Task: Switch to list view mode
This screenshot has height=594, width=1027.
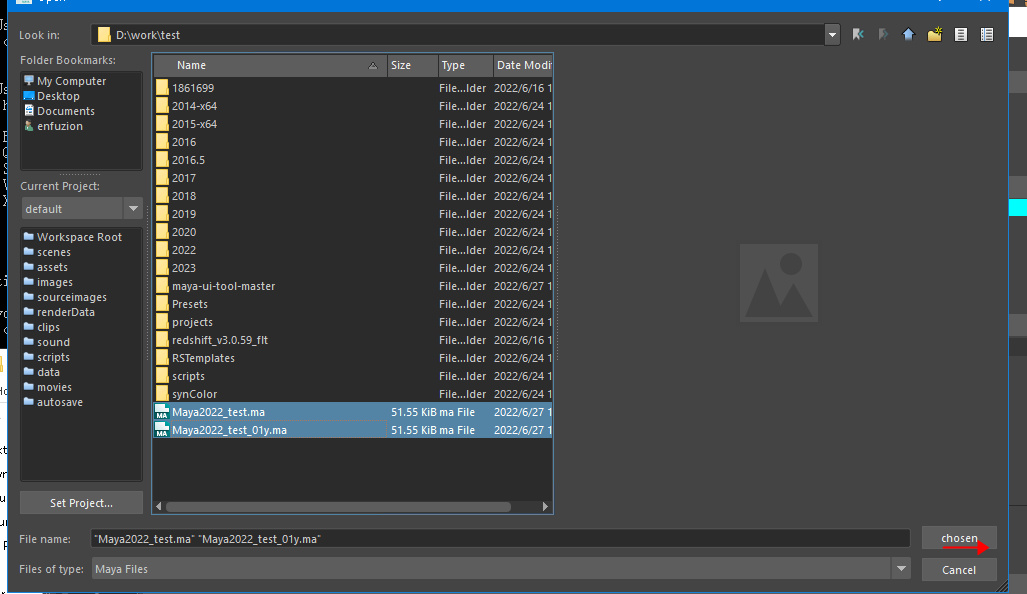Action: 961,35
